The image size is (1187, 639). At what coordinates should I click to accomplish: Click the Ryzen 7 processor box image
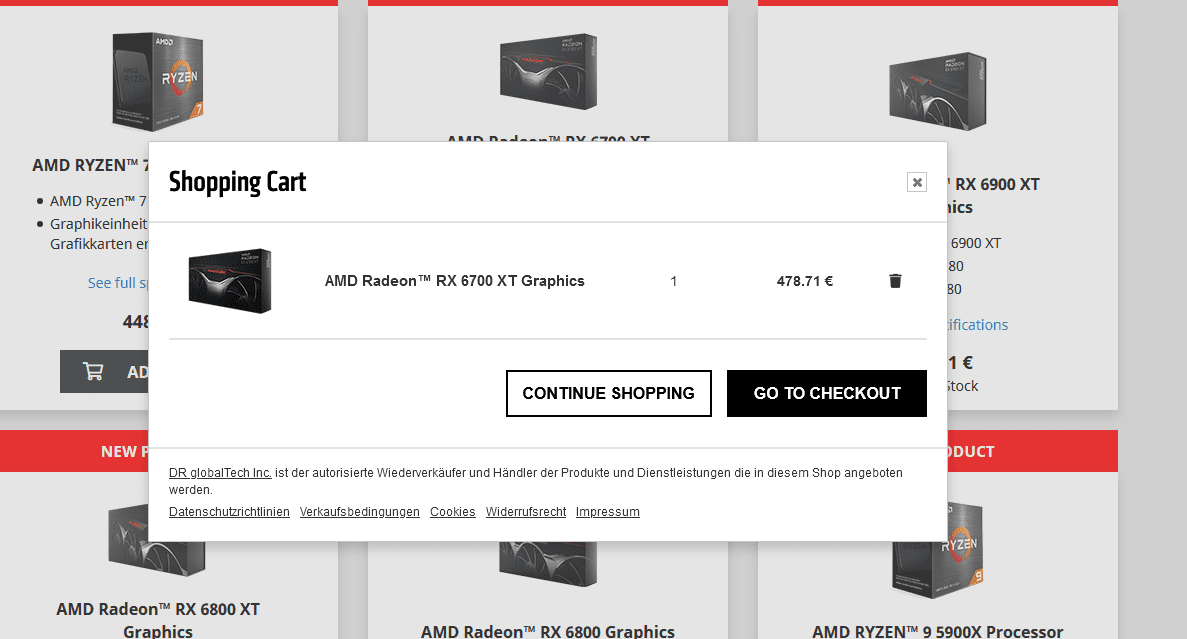(157, 81)
